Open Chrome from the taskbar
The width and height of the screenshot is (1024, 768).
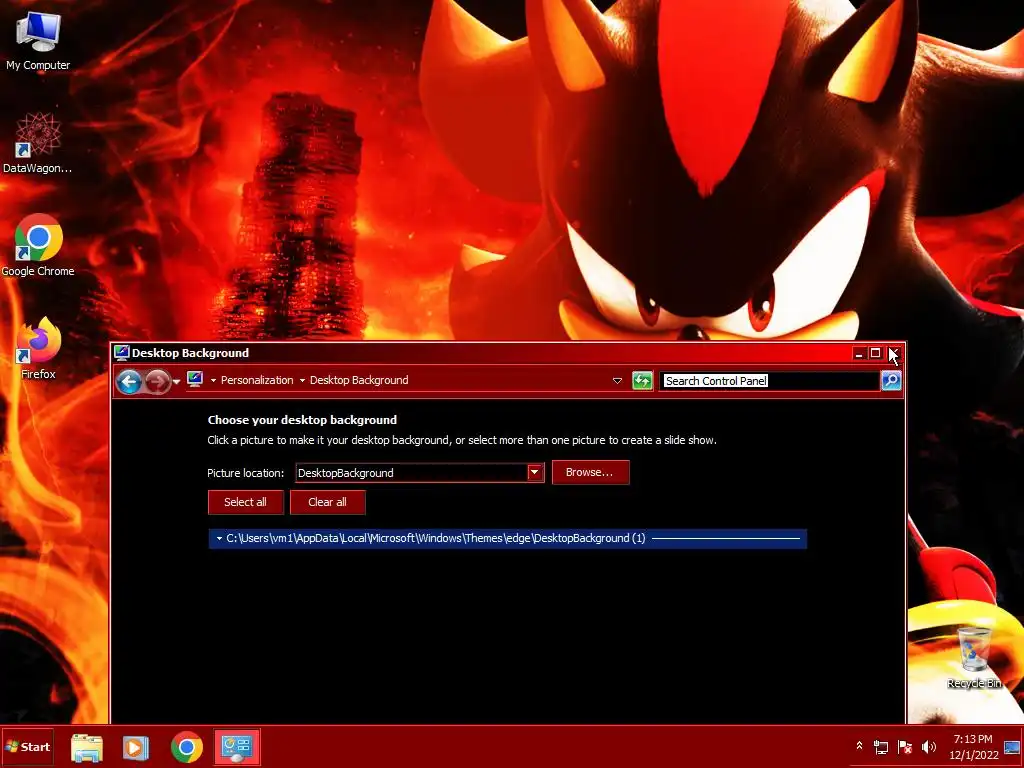[187, 748]
